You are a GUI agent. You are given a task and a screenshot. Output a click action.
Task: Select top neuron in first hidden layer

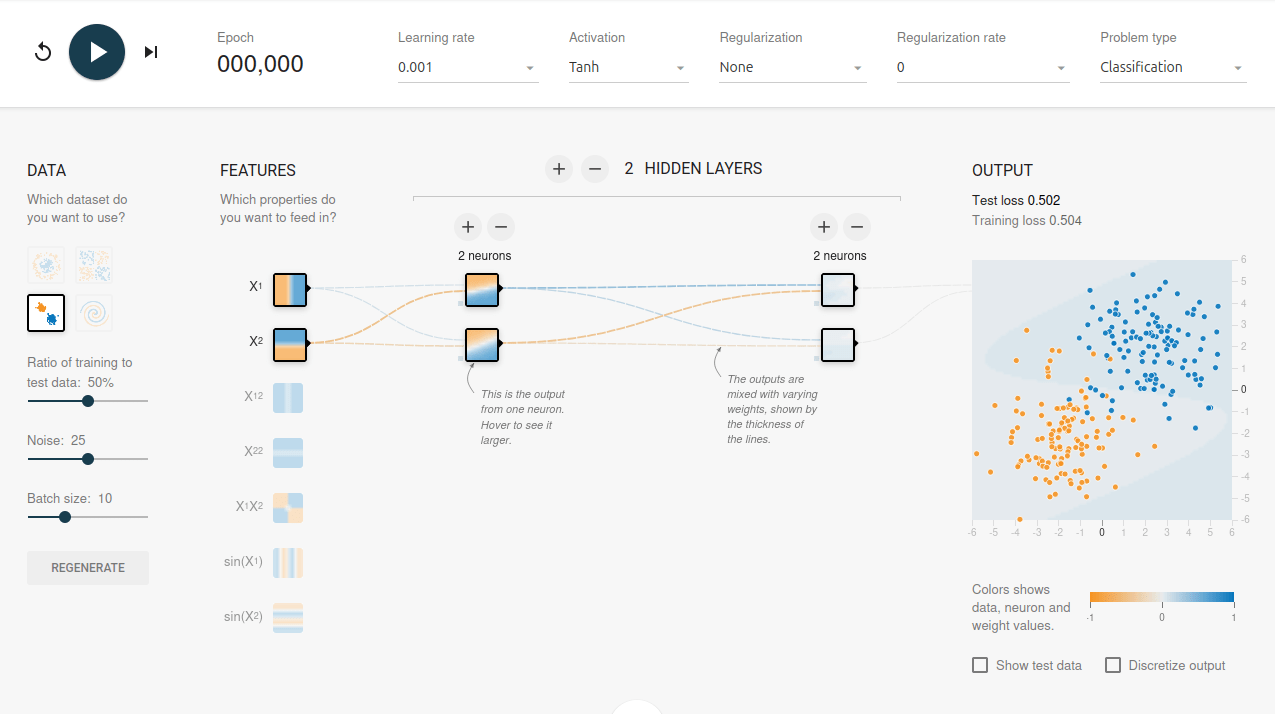pos(481,289)
